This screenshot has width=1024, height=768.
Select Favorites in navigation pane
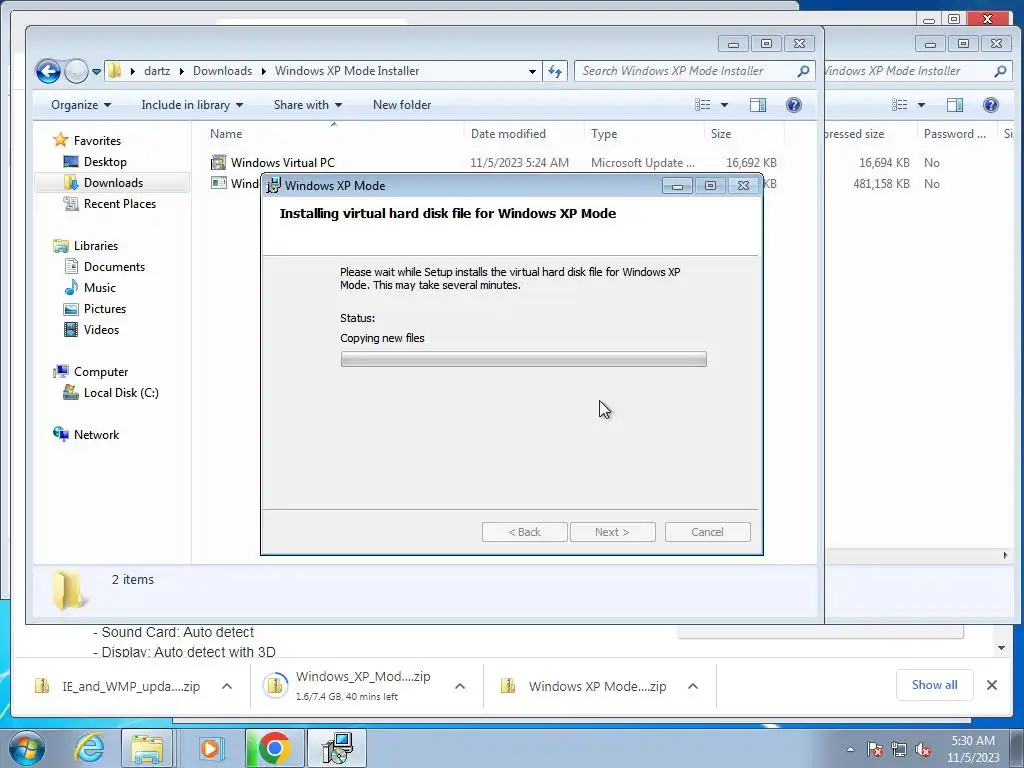tap(97, 140)
